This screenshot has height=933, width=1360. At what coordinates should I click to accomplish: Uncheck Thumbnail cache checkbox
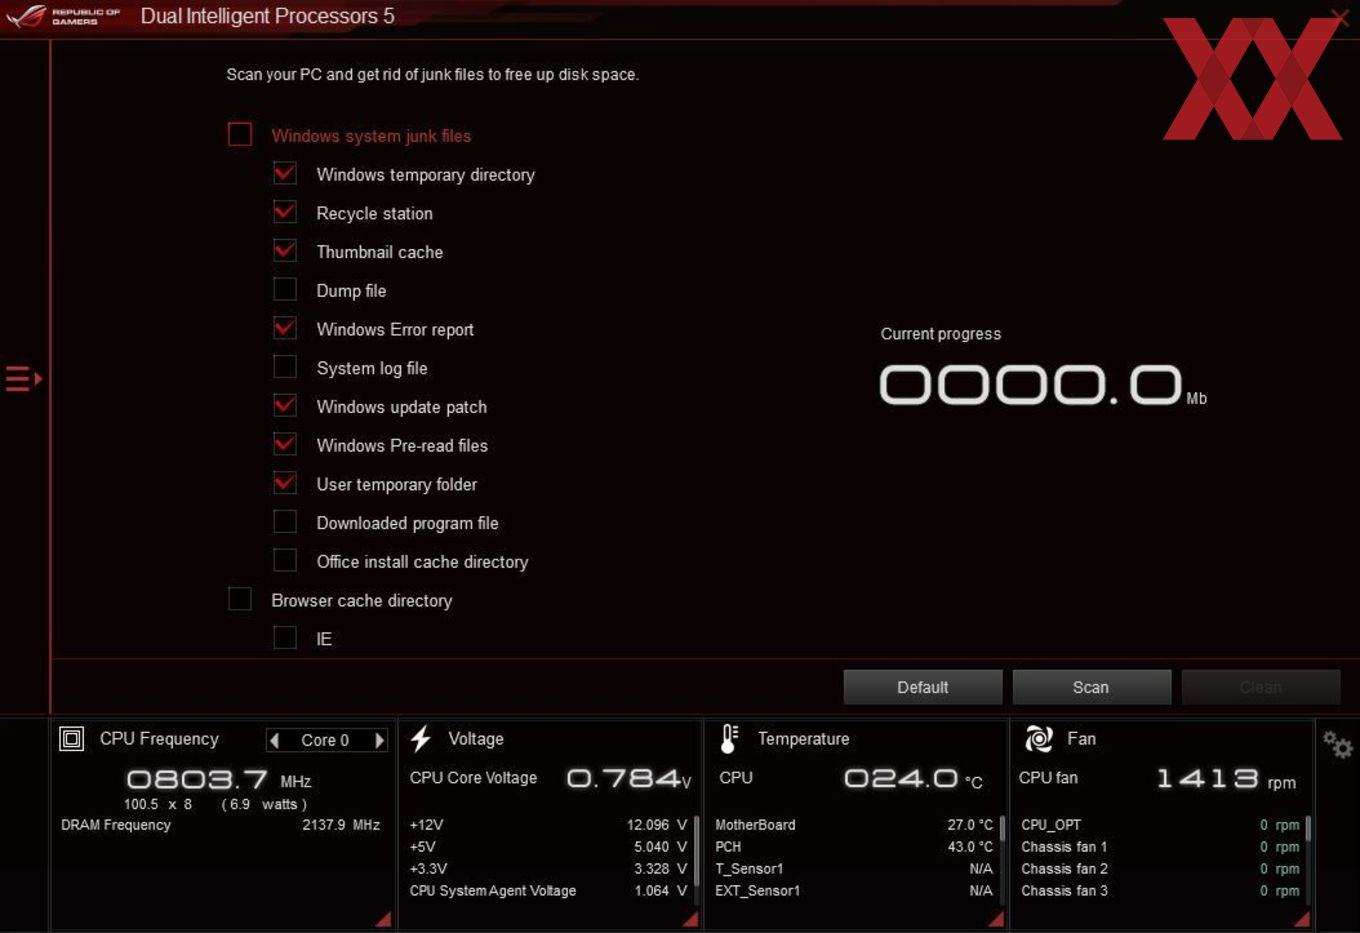click(285, 251)
